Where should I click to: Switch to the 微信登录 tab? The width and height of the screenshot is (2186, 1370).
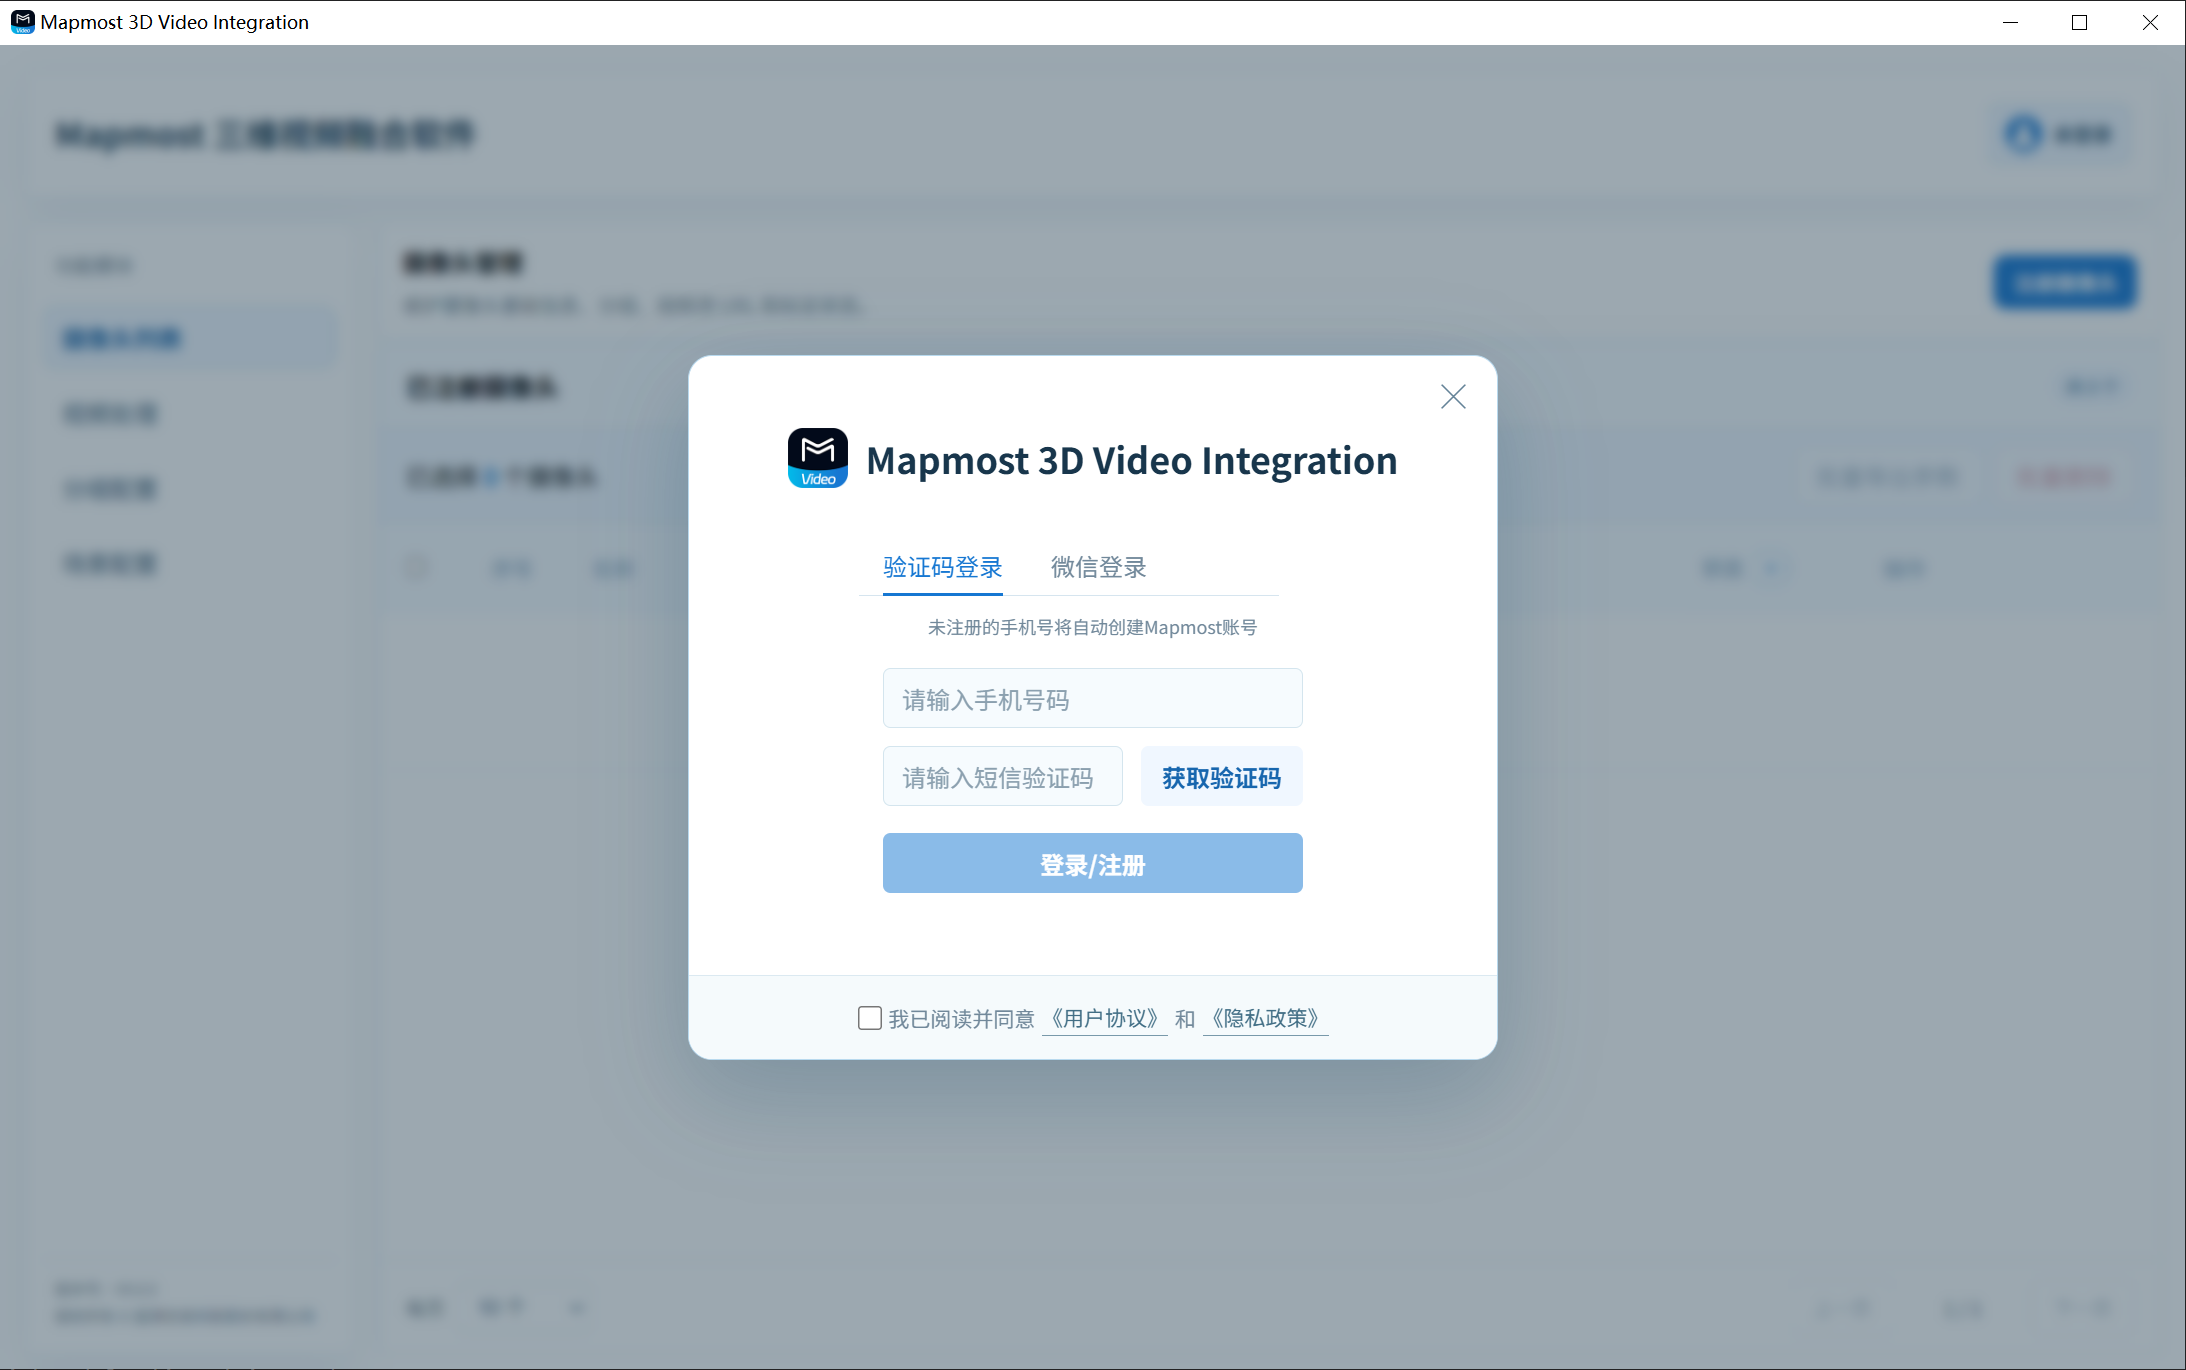(1098, 568)
